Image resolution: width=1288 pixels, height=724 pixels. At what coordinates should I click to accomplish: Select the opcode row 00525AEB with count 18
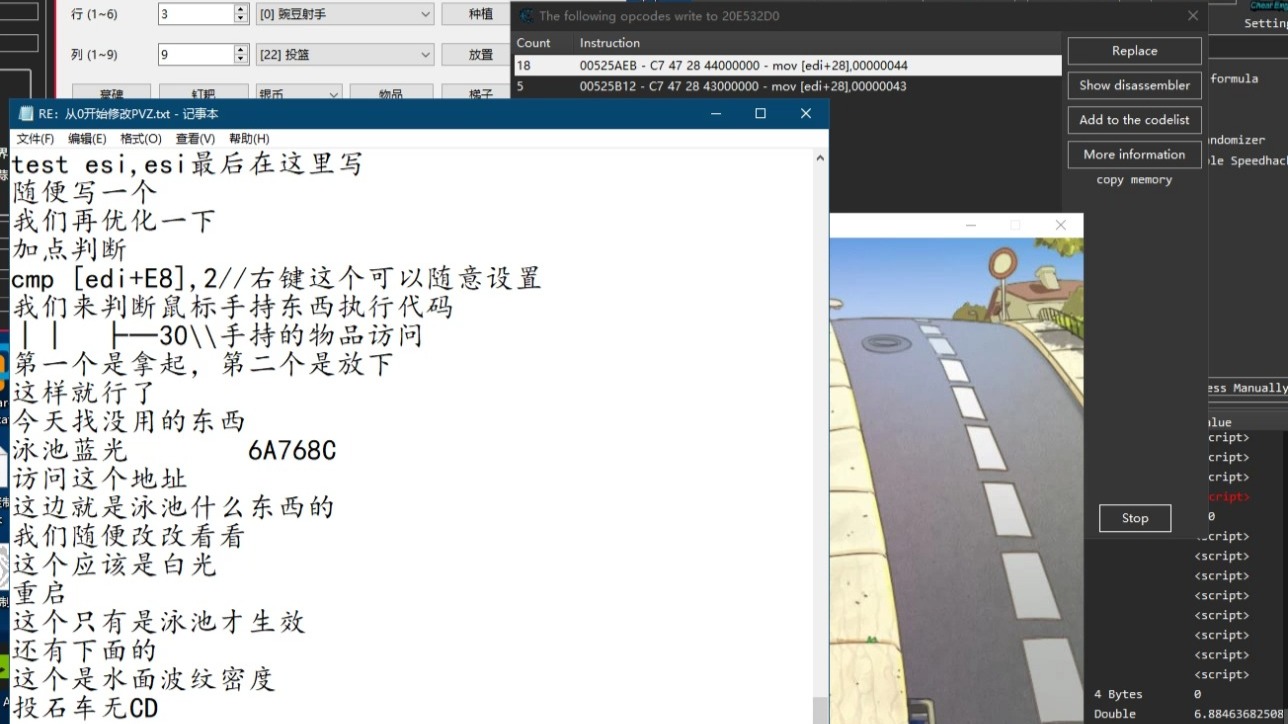pos(787,65)
